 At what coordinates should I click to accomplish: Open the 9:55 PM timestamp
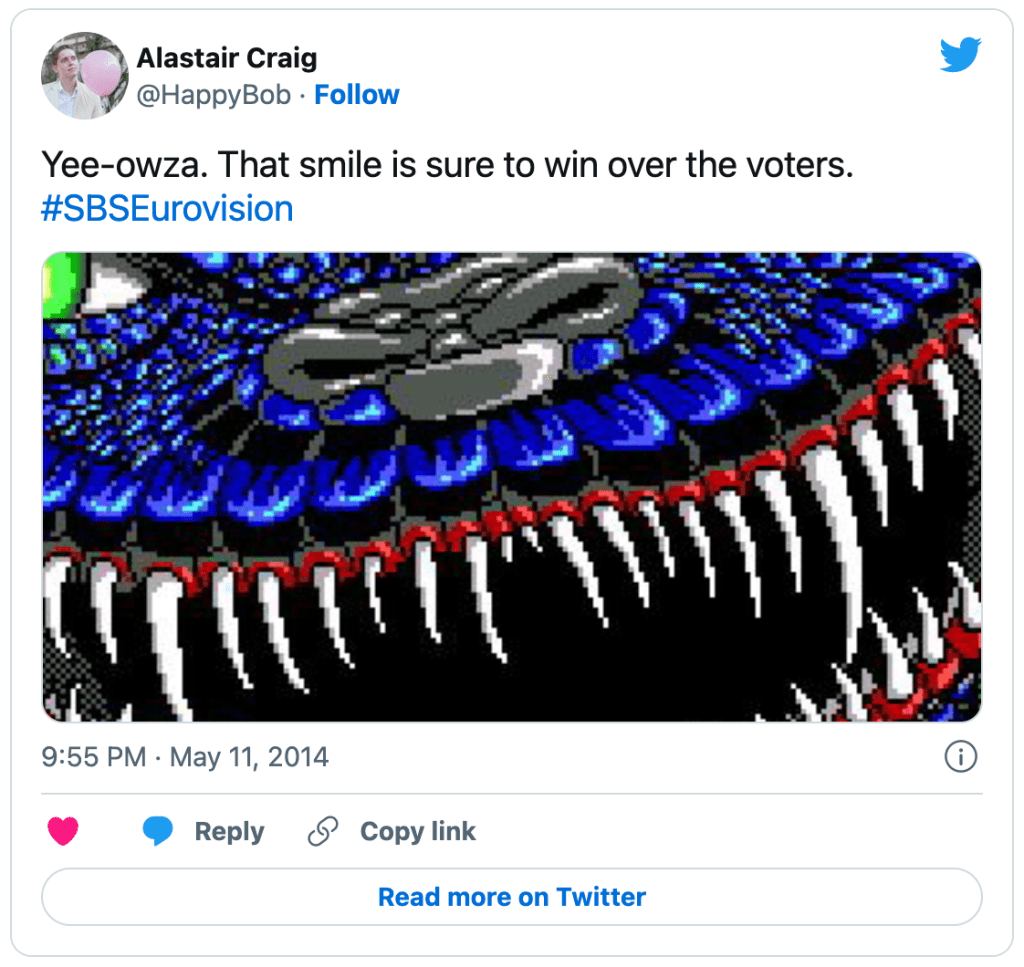[94, 756]
